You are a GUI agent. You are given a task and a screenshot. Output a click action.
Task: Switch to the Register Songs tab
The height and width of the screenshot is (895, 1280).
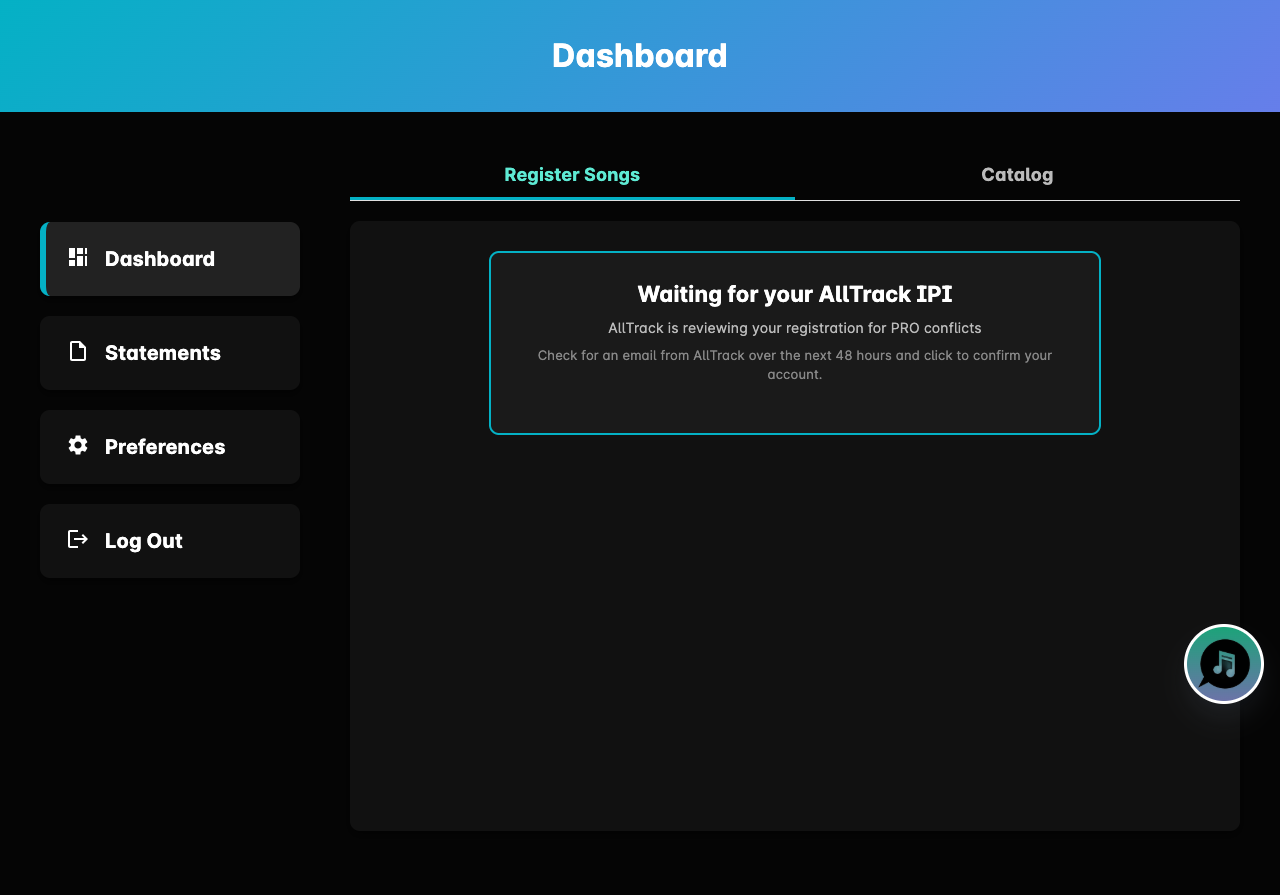point(572,175)
